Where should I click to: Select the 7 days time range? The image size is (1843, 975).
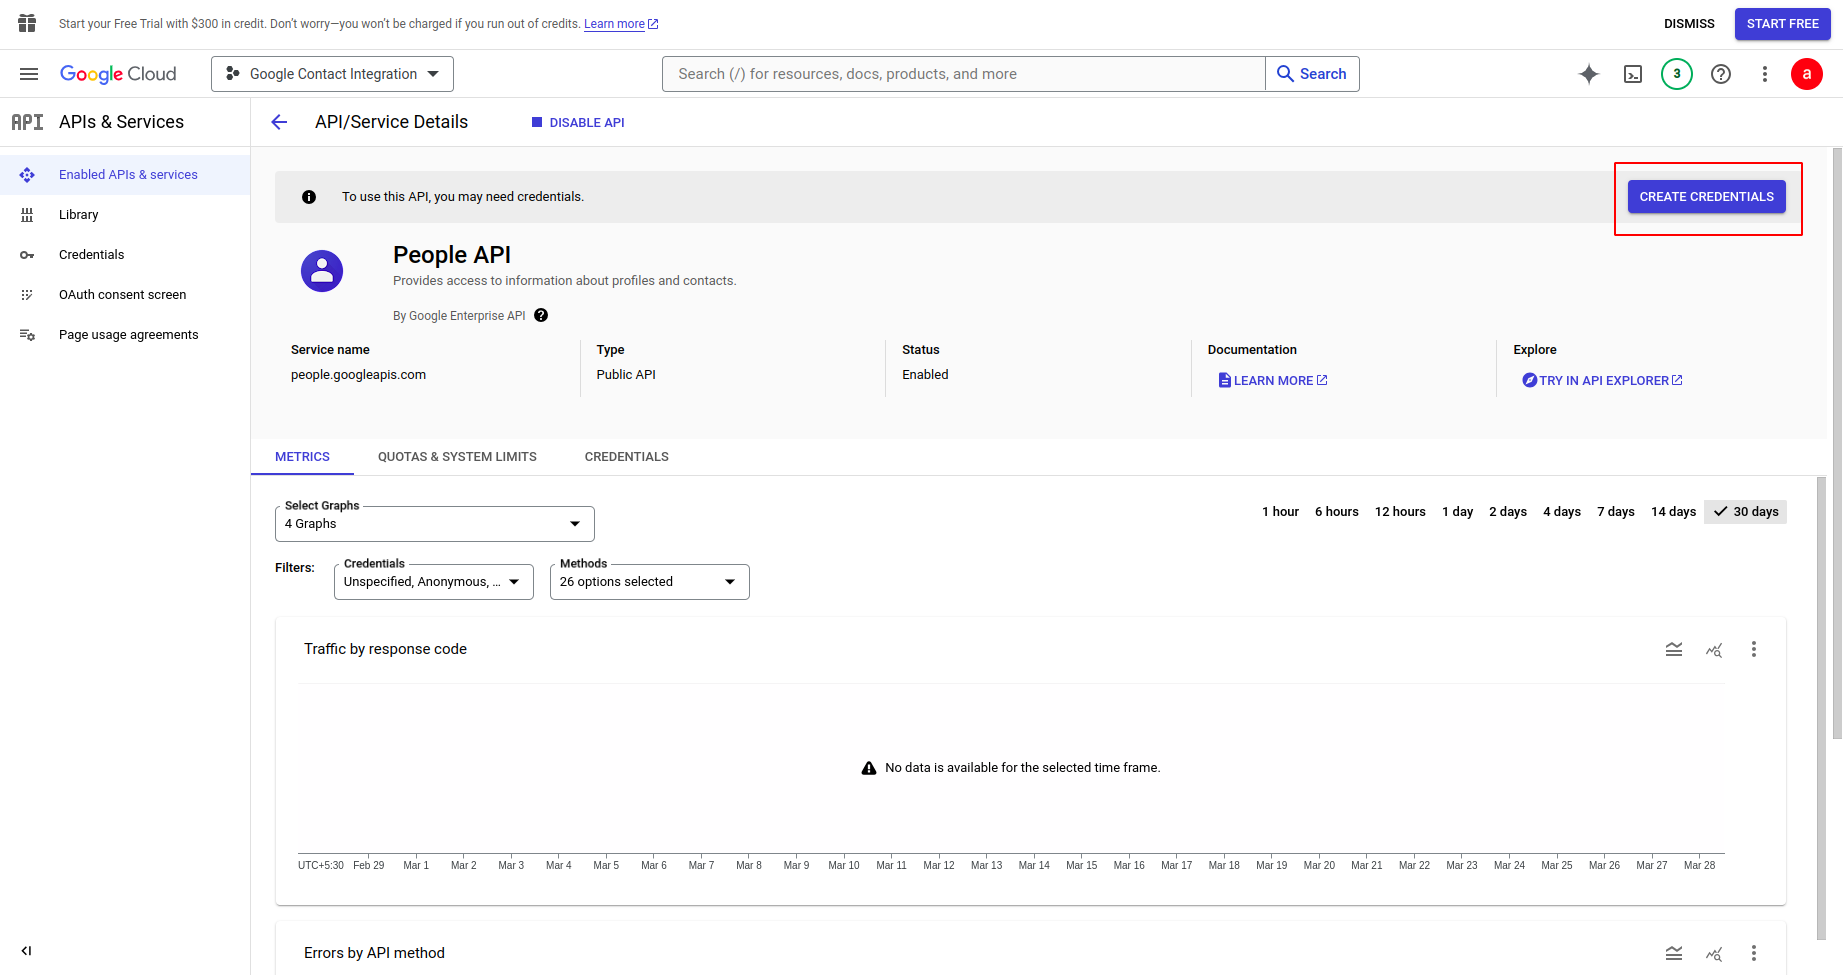pos(1615,512)
